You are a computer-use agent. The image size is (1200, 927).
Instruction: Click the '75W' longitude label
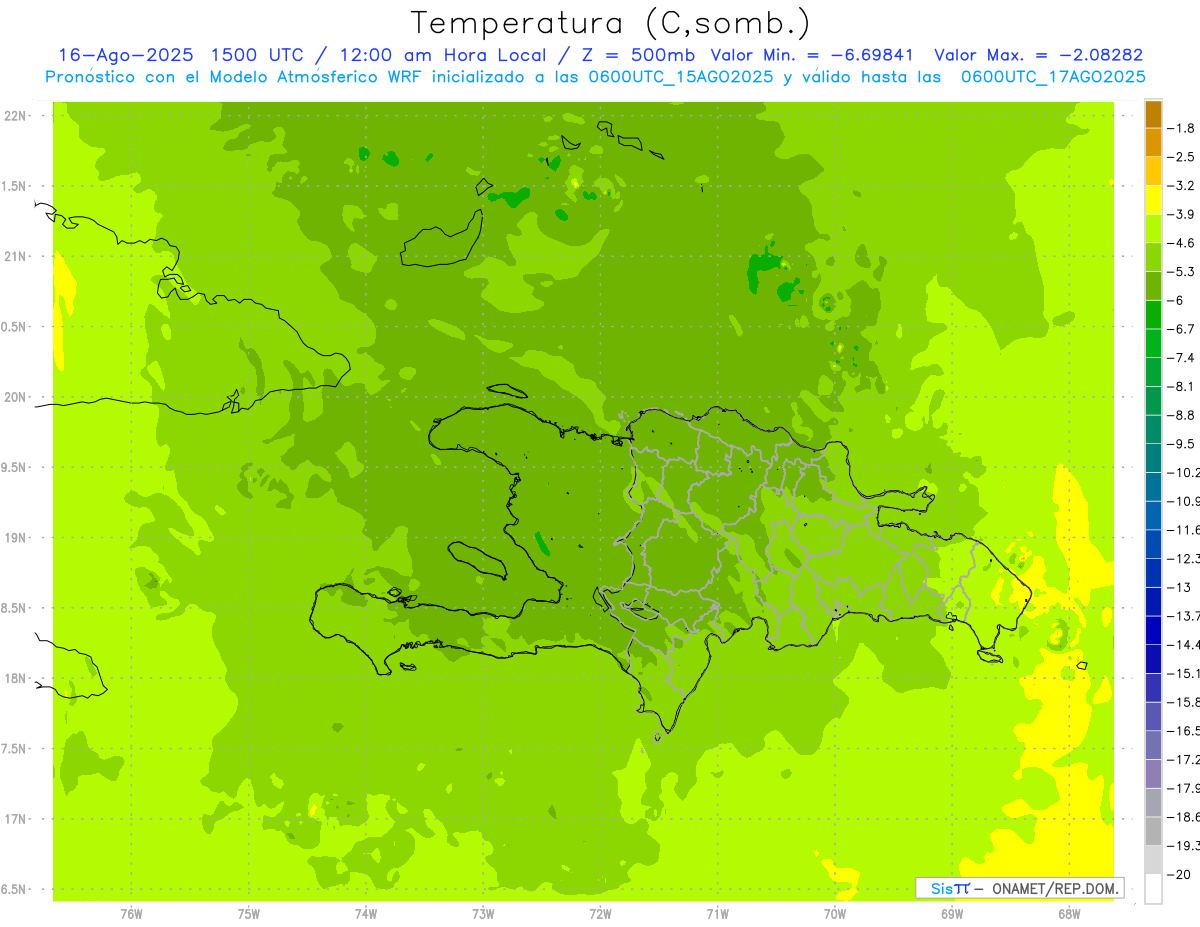click(x=249, y=913)
